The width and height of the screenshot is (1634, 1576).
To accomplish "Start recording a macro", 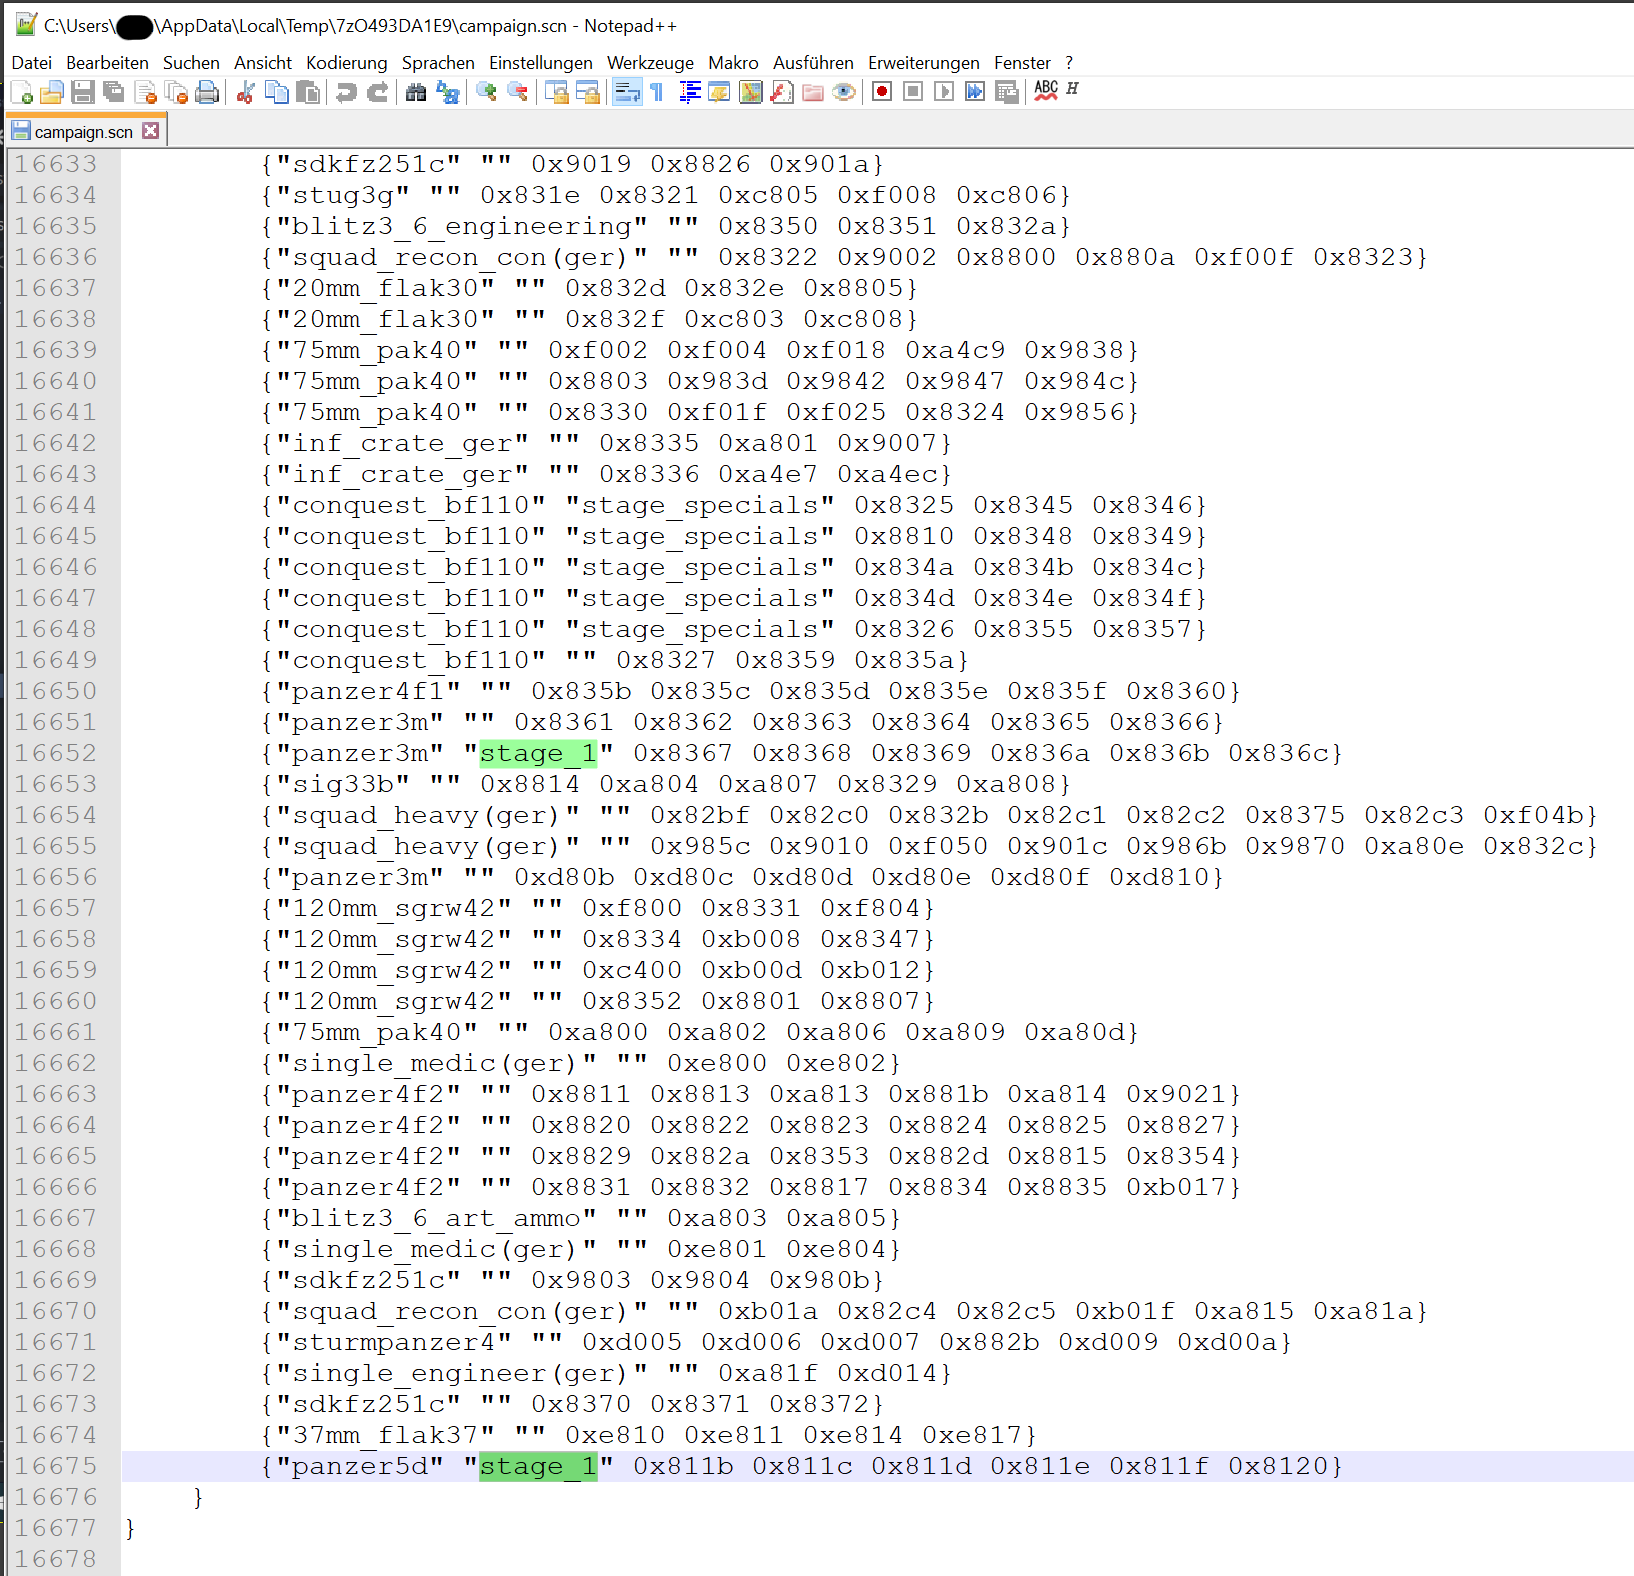I will pyautogui.click(x=882, y=92).
